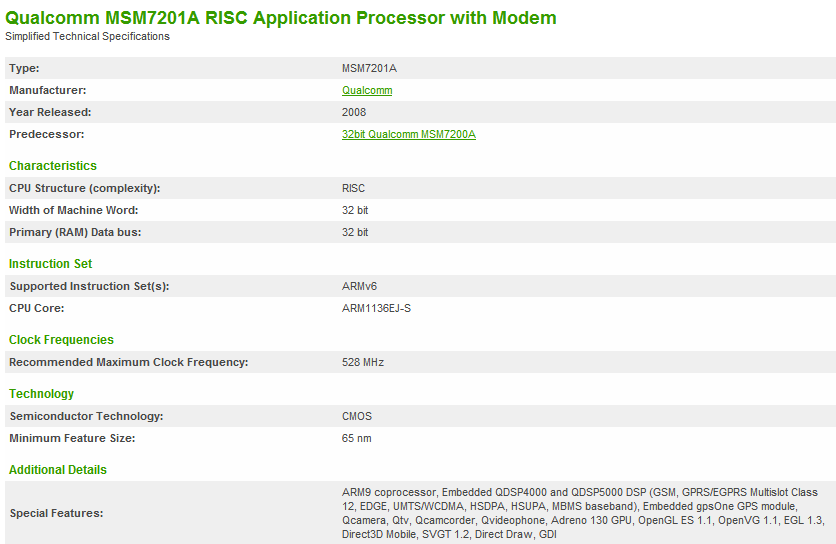Screen dimensions: 836x544
Task: Click the Simplified Technical Specifications subtitle
Action: coord(88,37)
